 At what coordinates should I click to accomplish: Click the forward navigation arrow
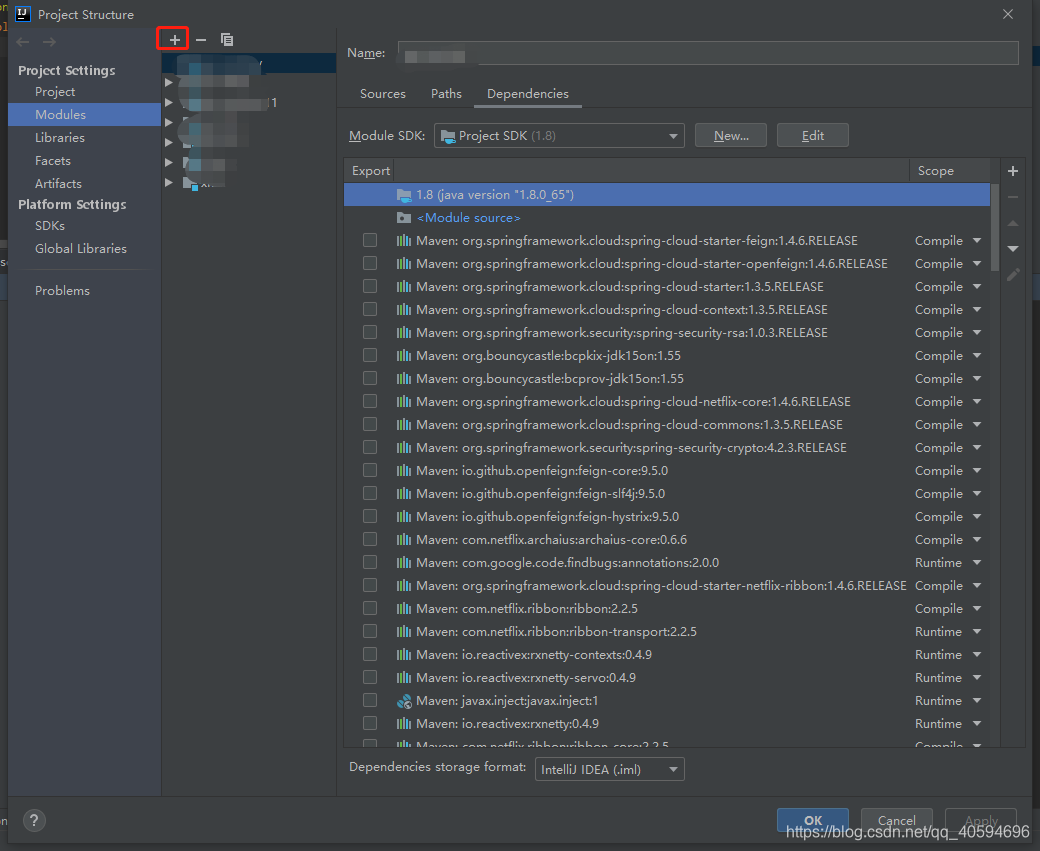pos(49,42)
